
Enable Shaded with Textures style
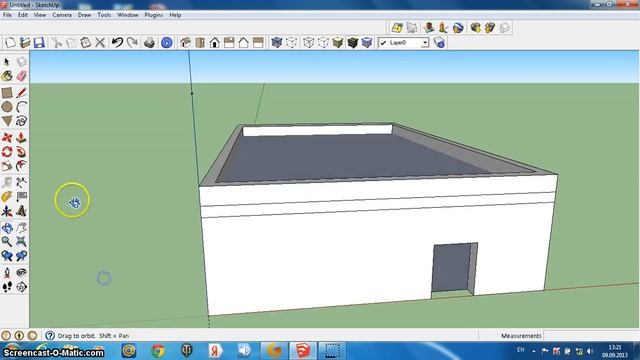pos(352,42)
